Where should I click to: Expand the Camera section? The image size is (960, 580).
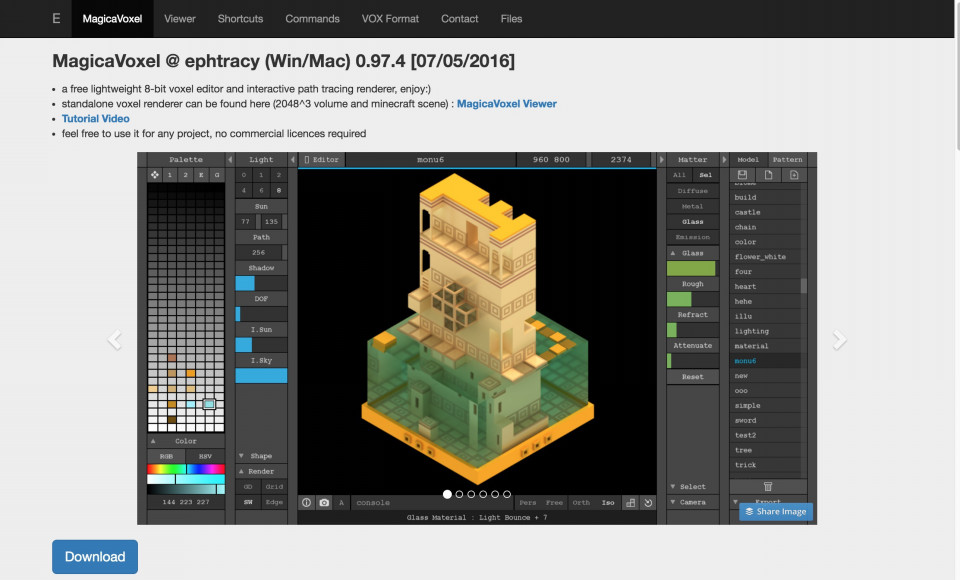click(x=692, y=502)
